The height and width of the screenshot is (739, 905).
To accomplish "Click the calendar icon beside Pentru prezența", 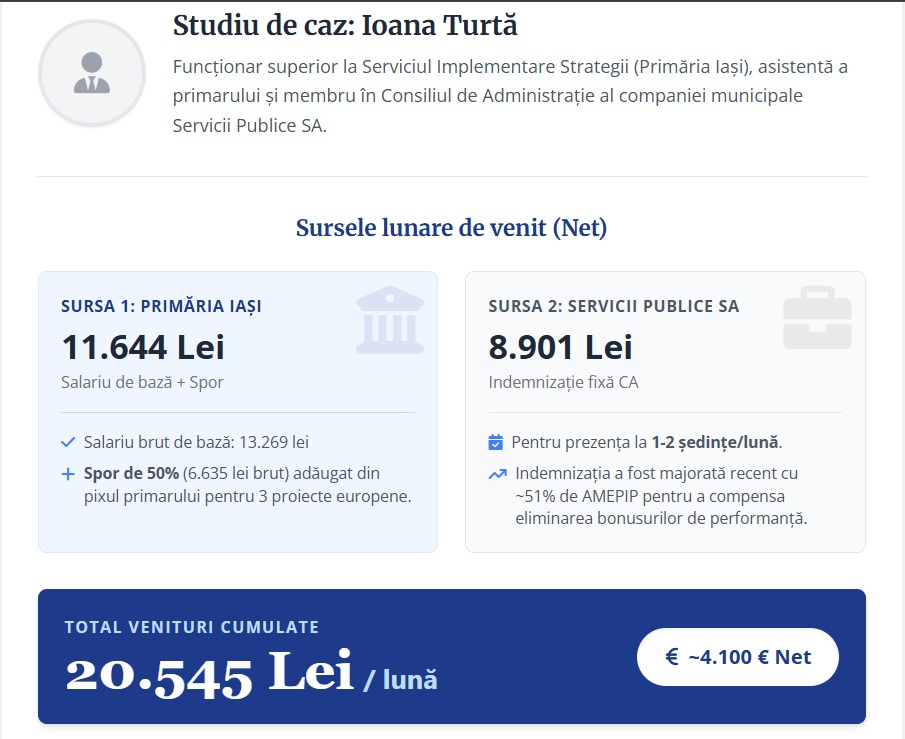I will pos(496,442).
